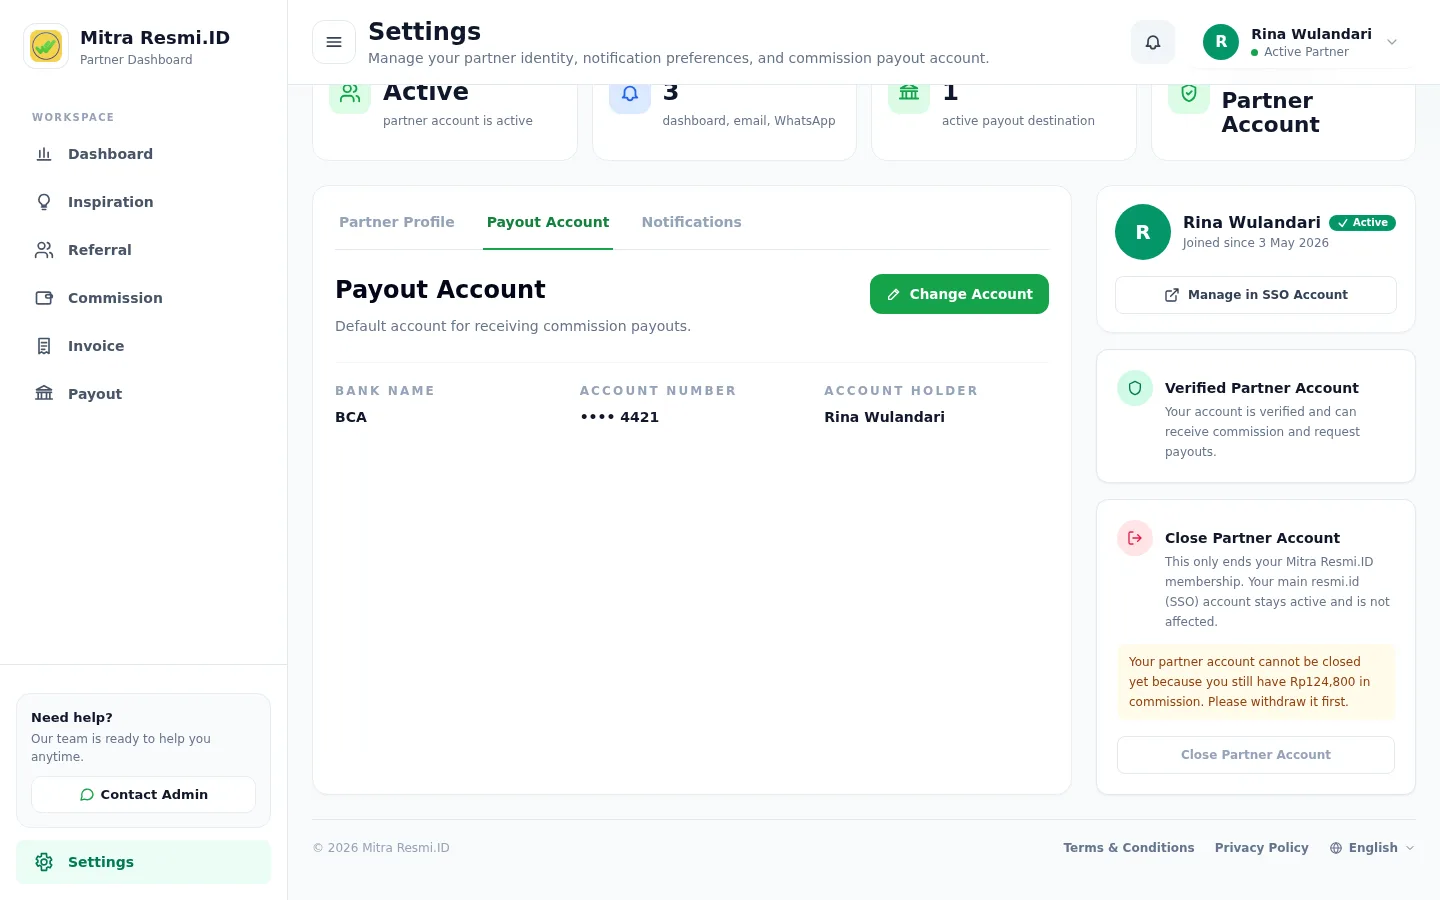Go to Referral in the sidebar
Viewport: 1440px width, 900px height.
143,250
